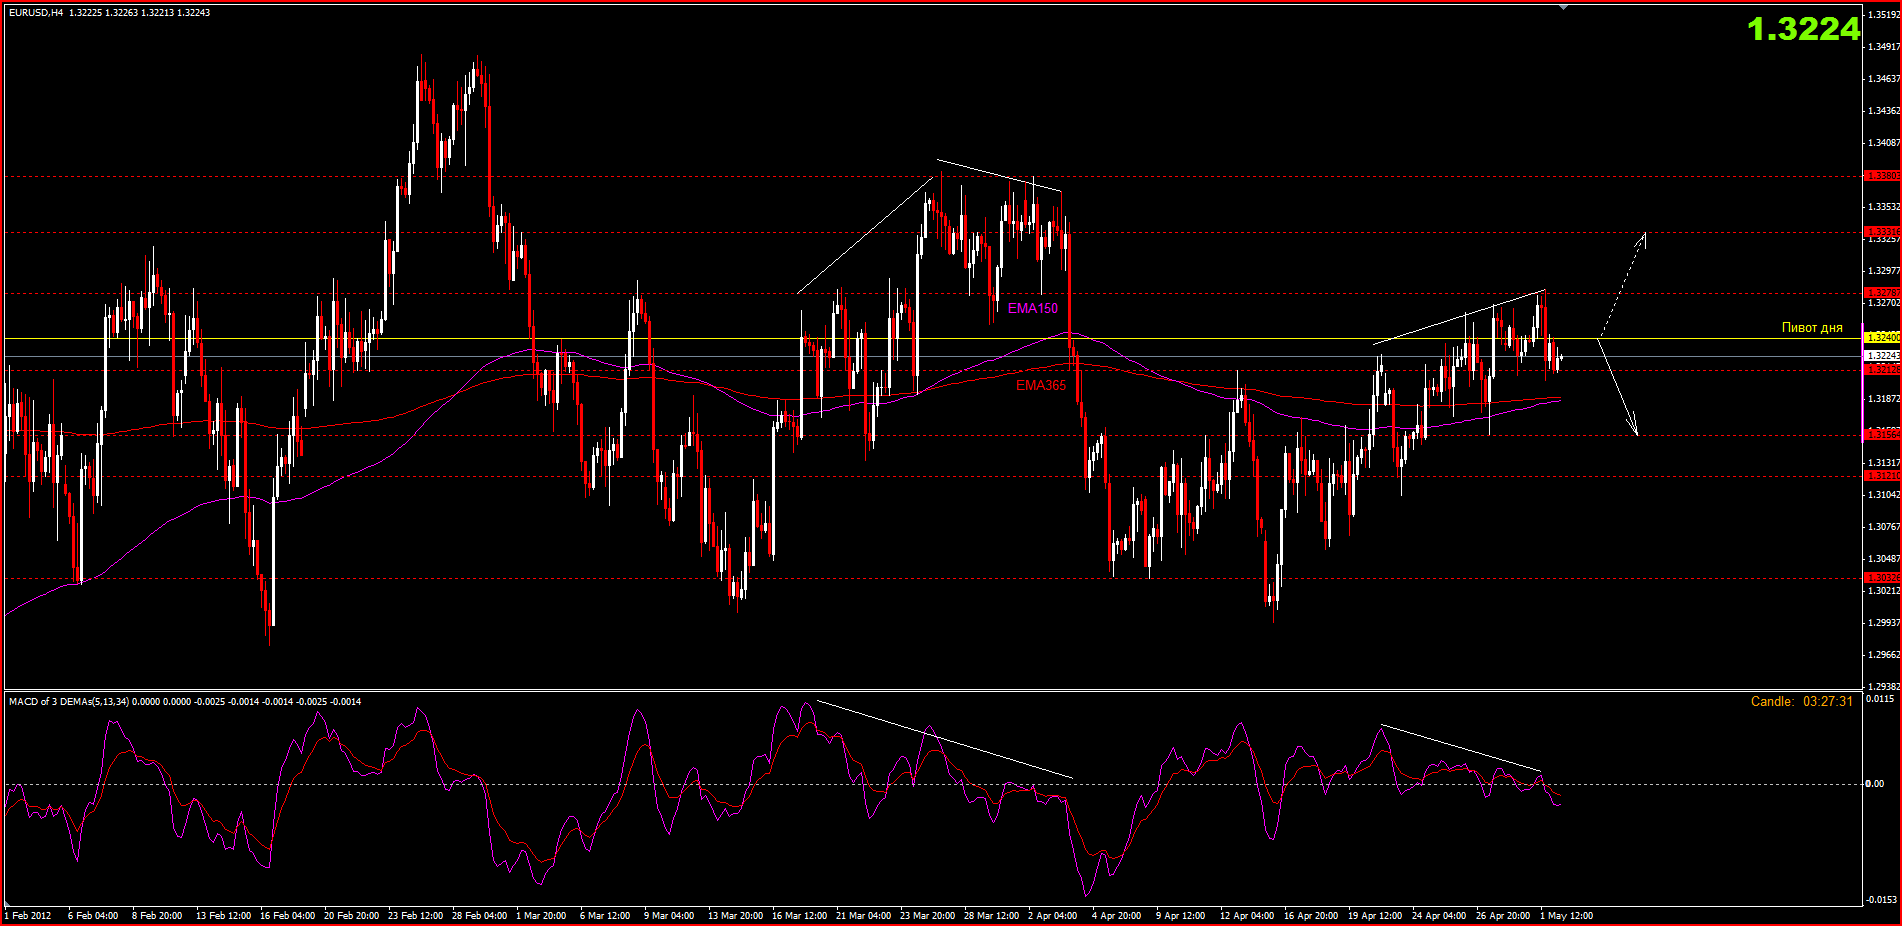Click the '6 Feb 04:00' time label
Image resolution: width=1902 pixels, height=926 pixels.
tap(93, 915)
